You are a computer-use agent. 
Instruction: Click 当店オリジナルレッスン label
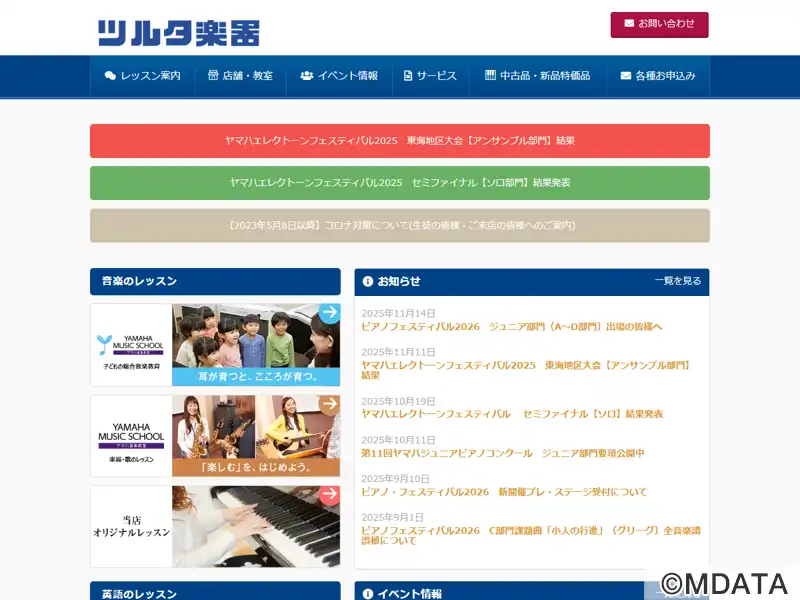pyautogui.click(x=131, y=526)
